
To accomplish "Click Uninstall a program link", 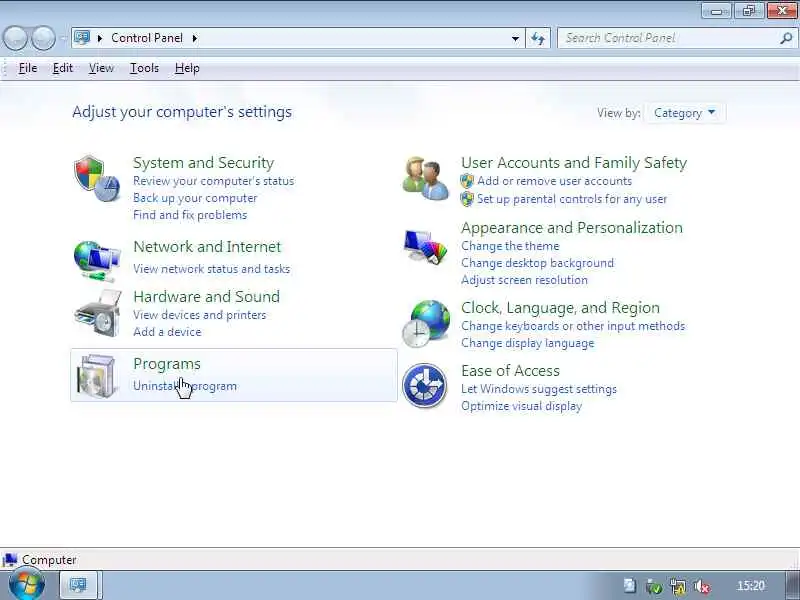I will [185, 386].
